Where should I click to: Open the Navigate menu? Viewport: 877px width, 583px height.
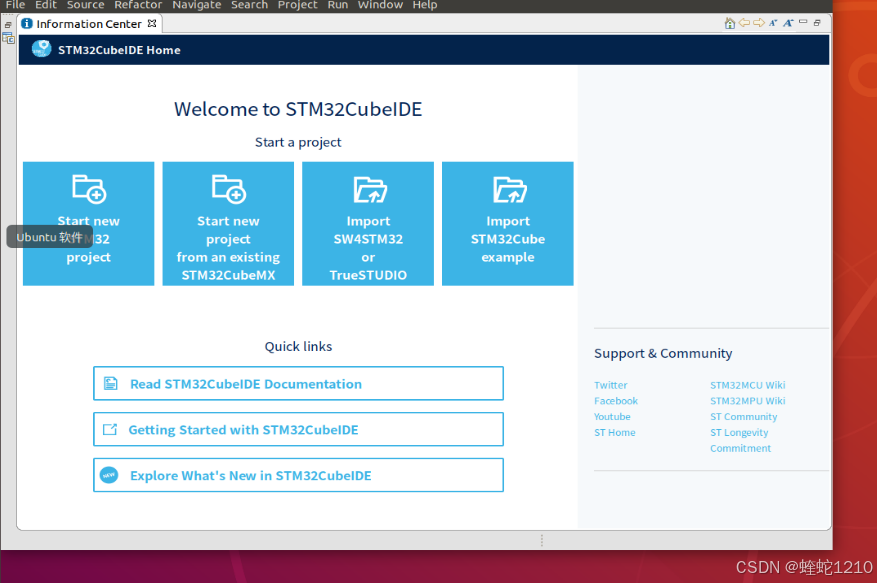[x=197, y=5]
